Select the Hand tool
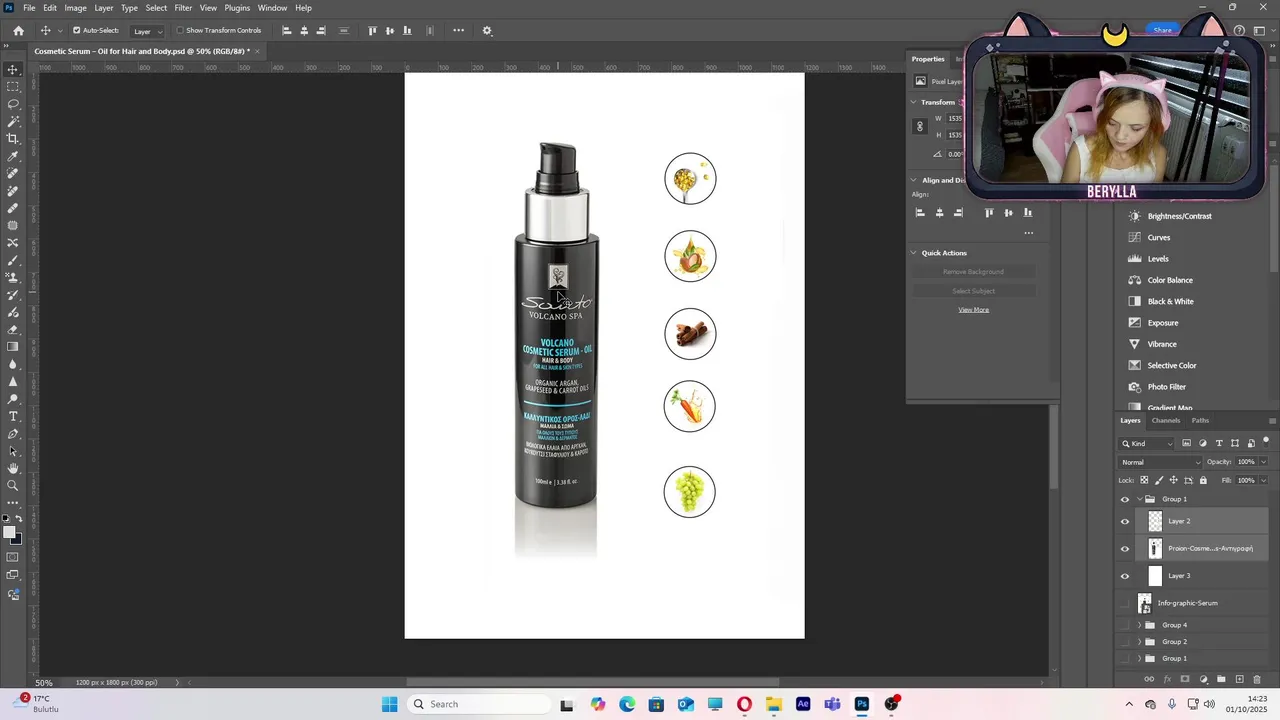This screenshot has height=720, width=1280. (x=13, y=468)
